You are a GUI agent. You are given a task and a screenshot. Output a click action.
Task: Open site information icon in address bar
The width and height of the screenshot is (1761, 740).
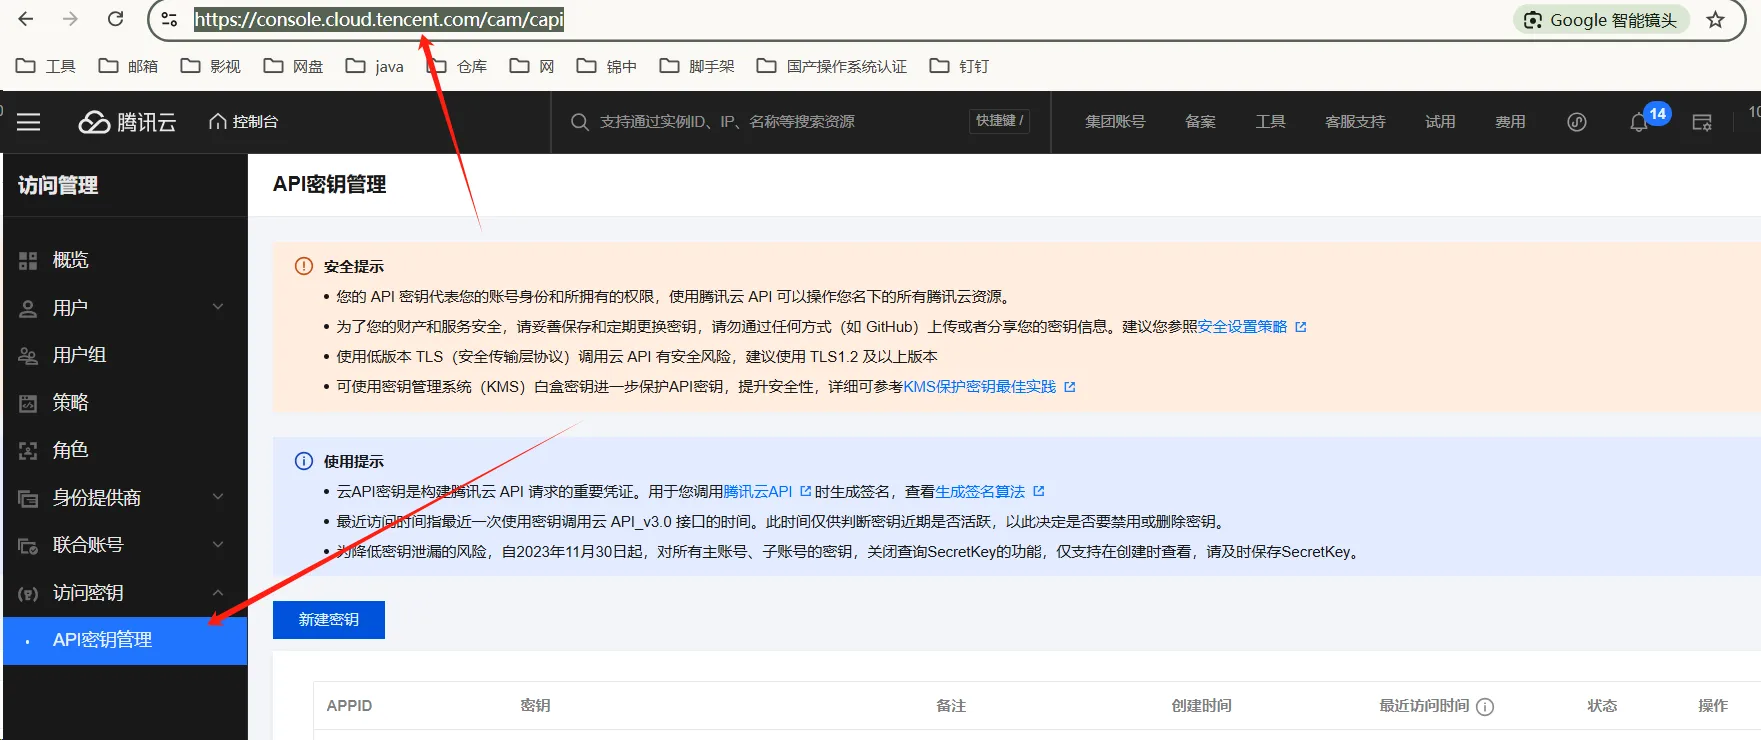click(x=169, y=19)
